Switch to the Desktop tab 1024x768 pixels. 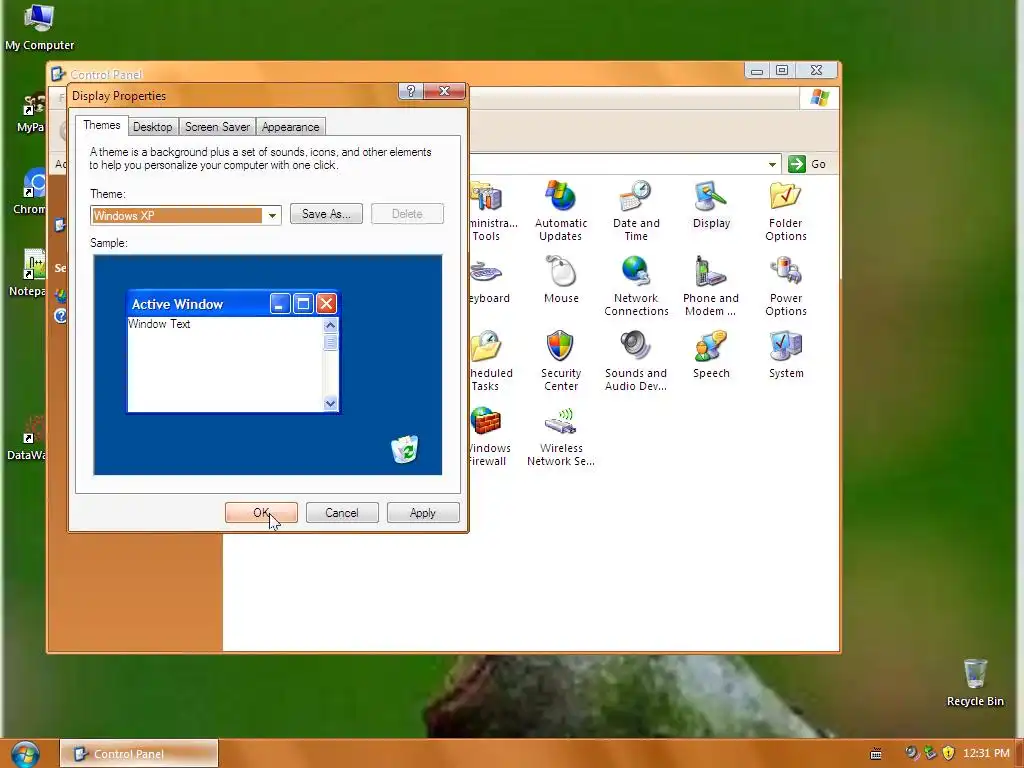[x=153, y=127]
